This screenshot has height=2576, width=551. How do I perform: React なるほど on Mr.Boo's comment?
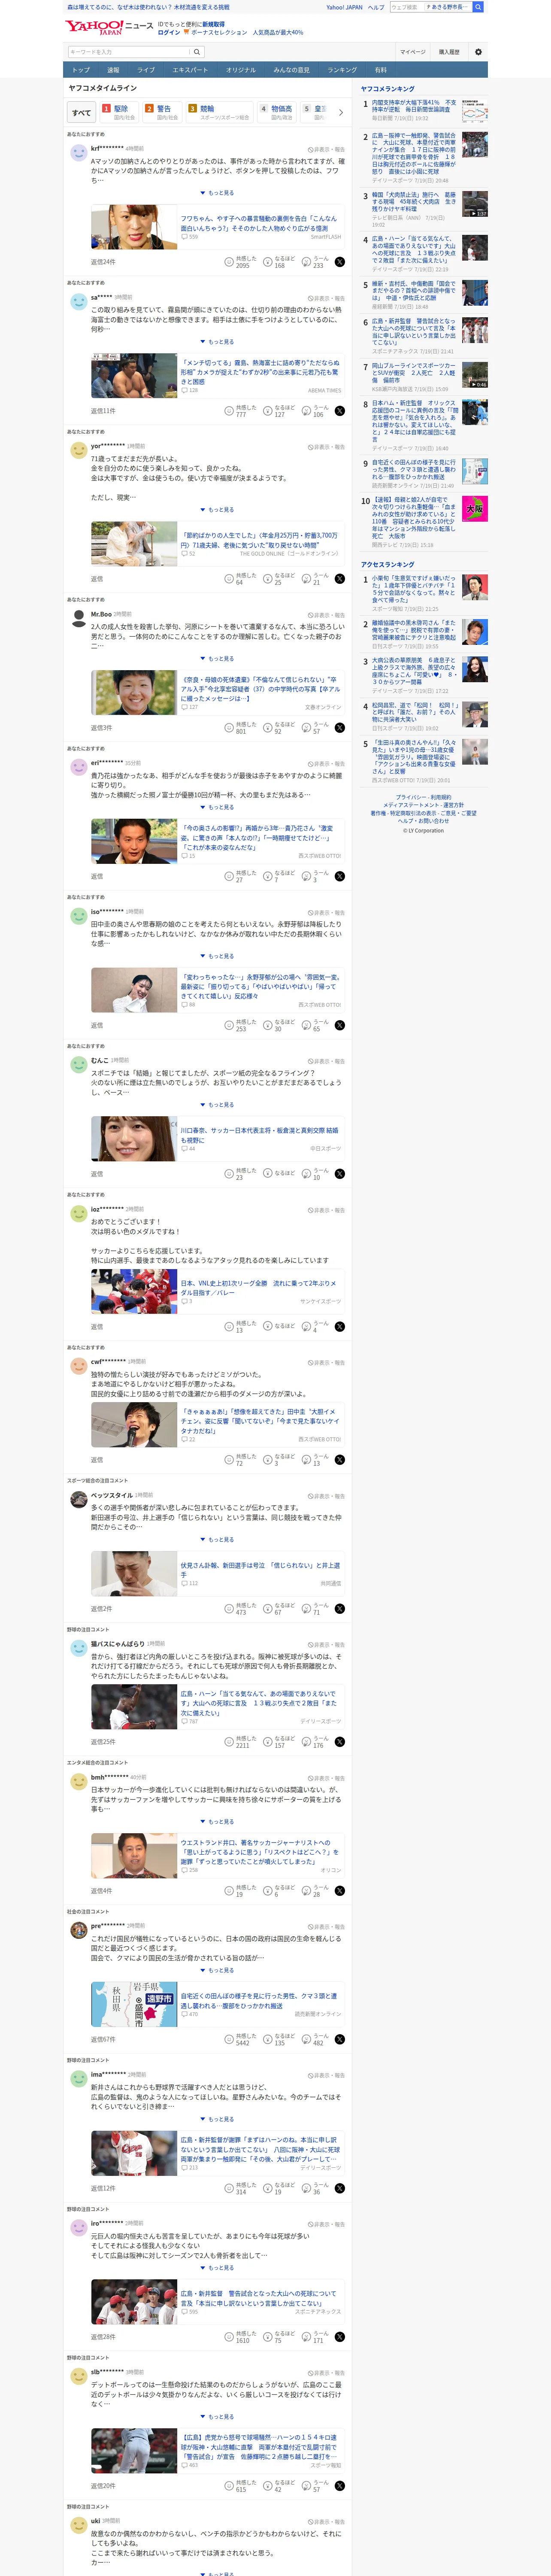(x=279, y=728)
